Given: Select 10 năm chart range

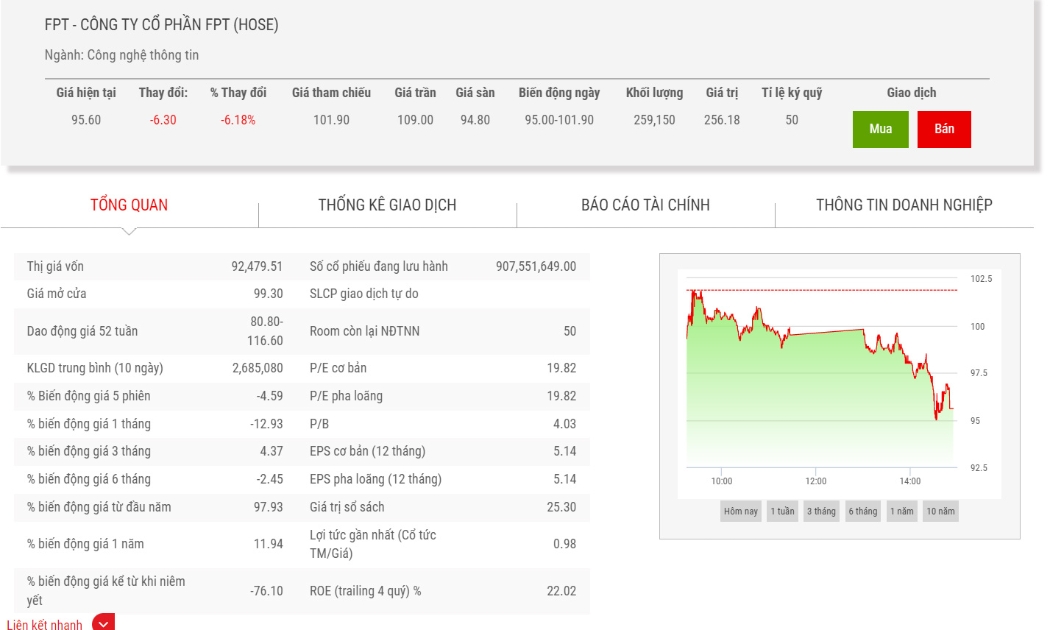Looking at the screenshot, I should coord(940,511).
